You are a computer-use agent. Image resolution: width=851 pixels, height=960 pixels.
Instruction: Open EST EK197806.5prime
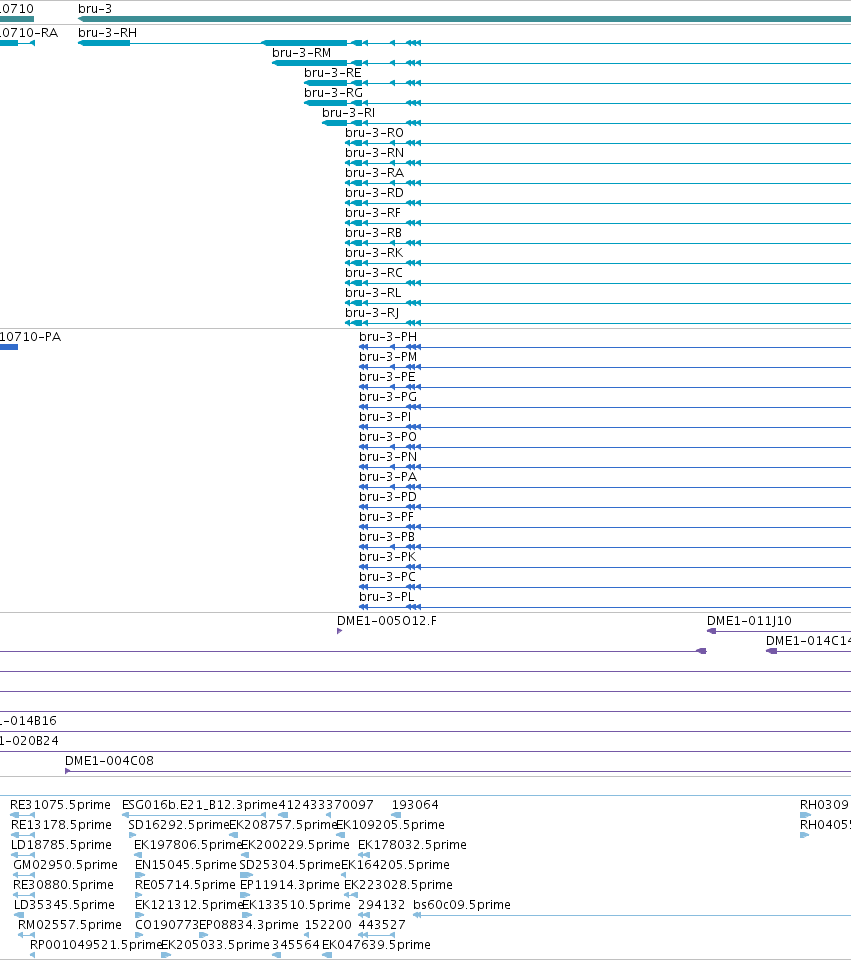pos(189,845)
